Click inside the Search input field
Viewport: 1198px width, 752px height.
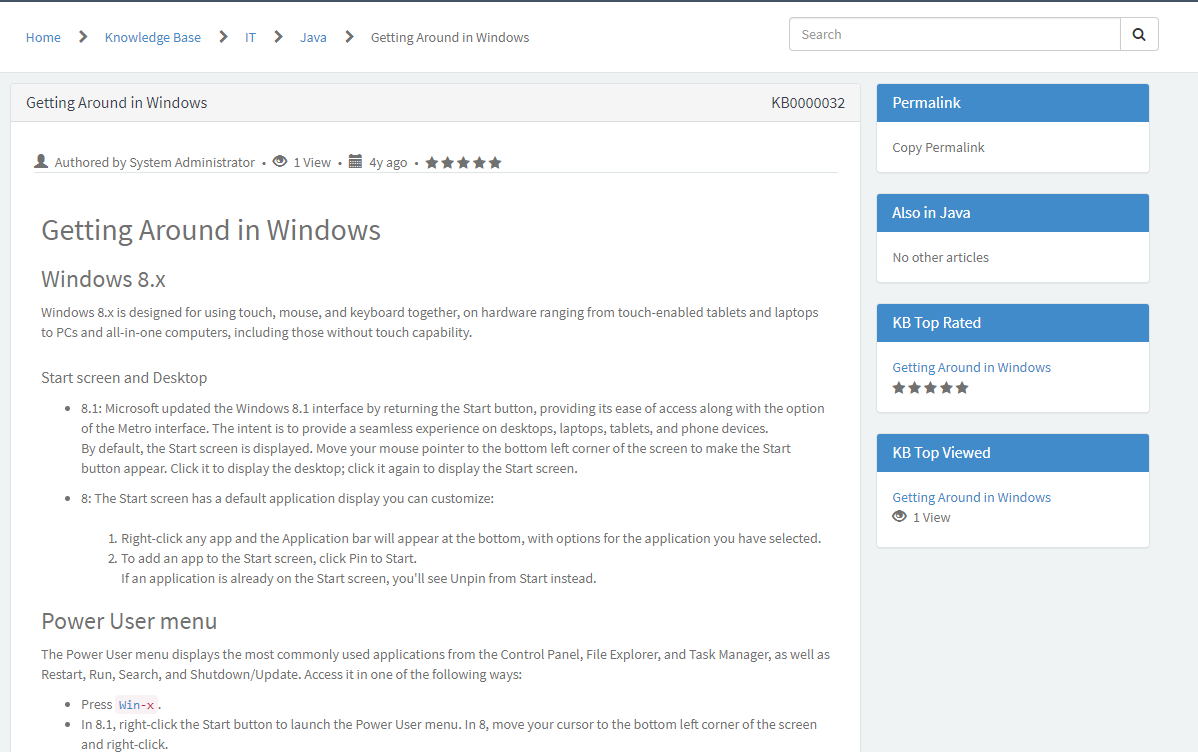tap(950, 33)
